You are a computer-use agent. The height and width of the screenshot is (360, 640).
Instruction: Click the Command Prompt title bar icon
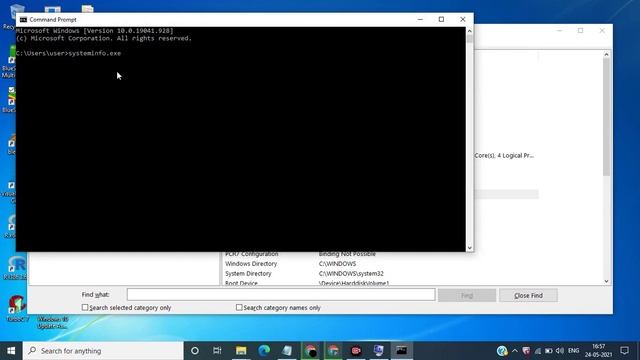coord(23,20)
